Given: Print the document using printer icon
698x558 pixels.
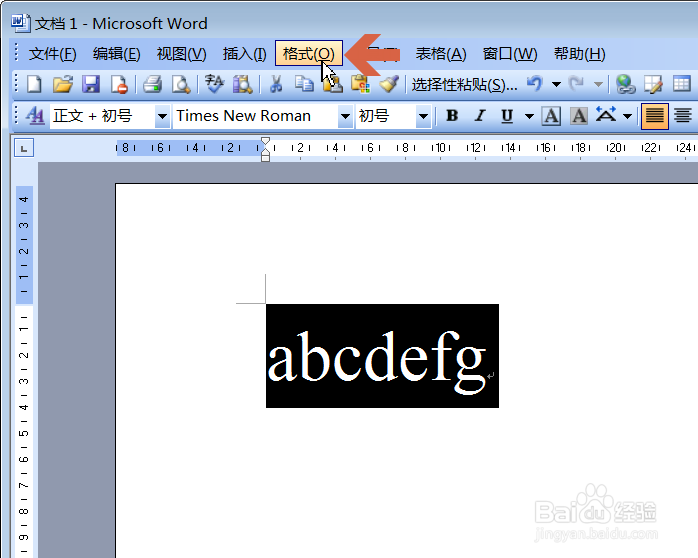Looking at the screenshot, I should click(x=152, y=84).
